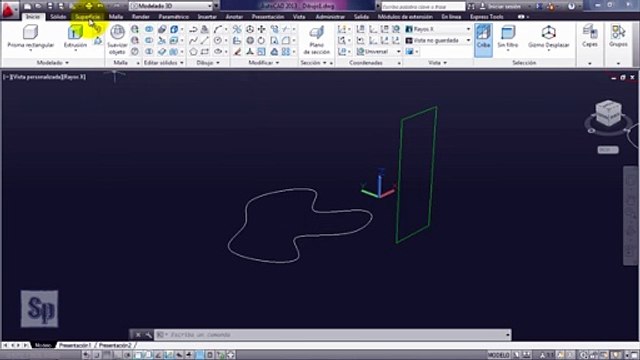Click the Plano de sección icon

tap(316, 33)
